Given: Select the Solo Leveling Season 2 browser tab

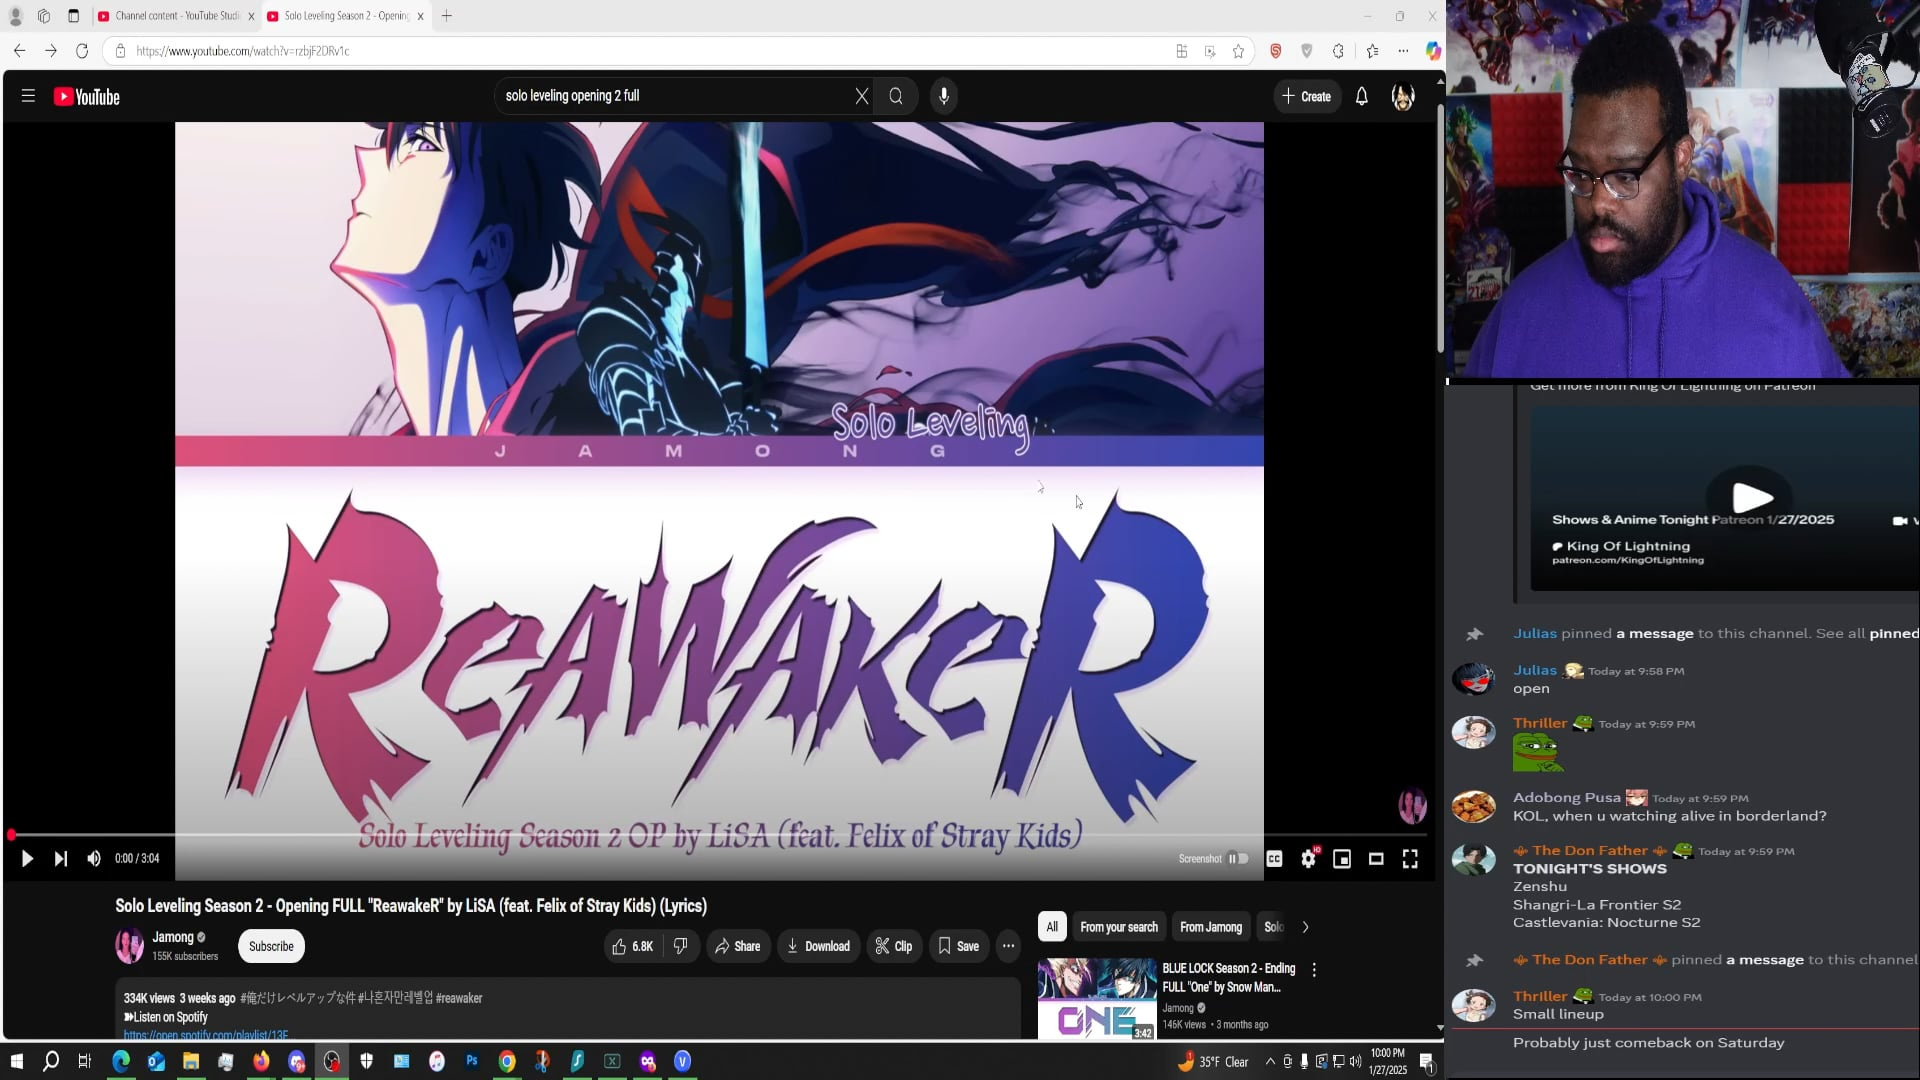Looking at the screenshot, I should [346, 16].
